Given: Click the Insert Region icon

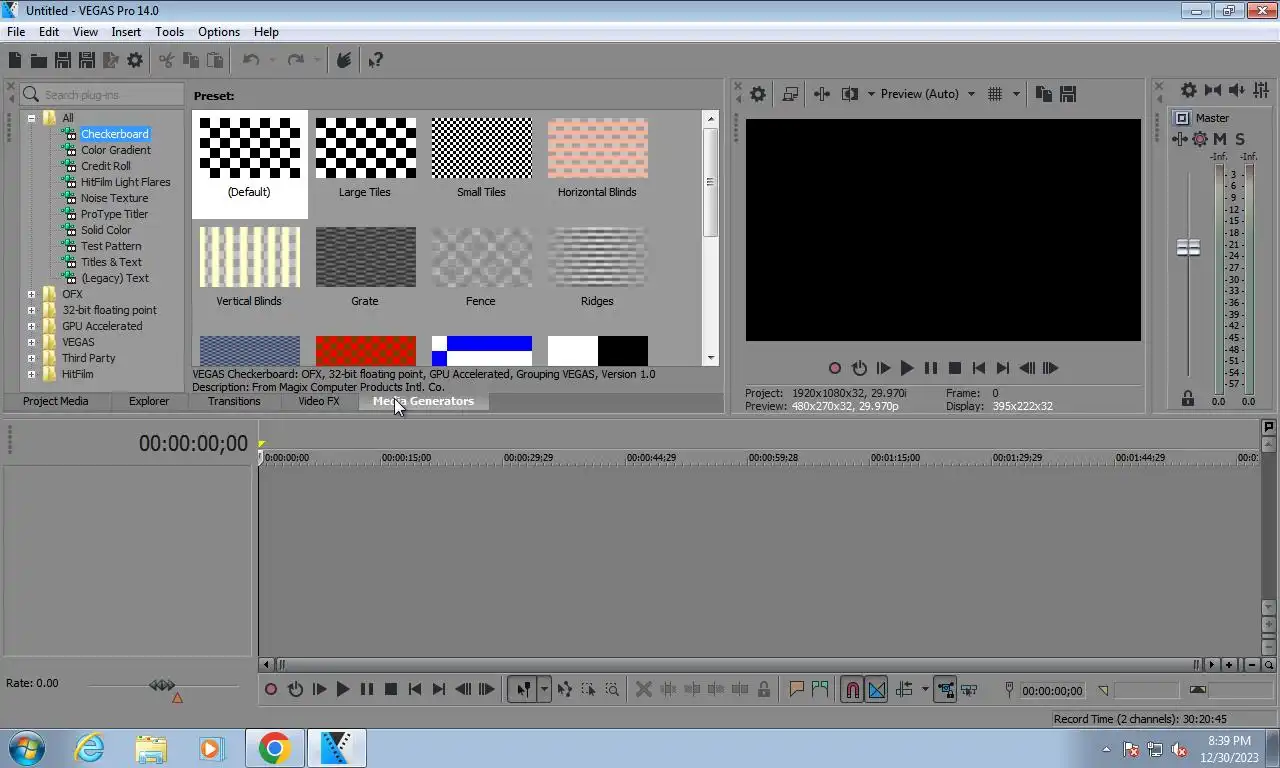Looking at the screenshot, I should pos(820,690).
